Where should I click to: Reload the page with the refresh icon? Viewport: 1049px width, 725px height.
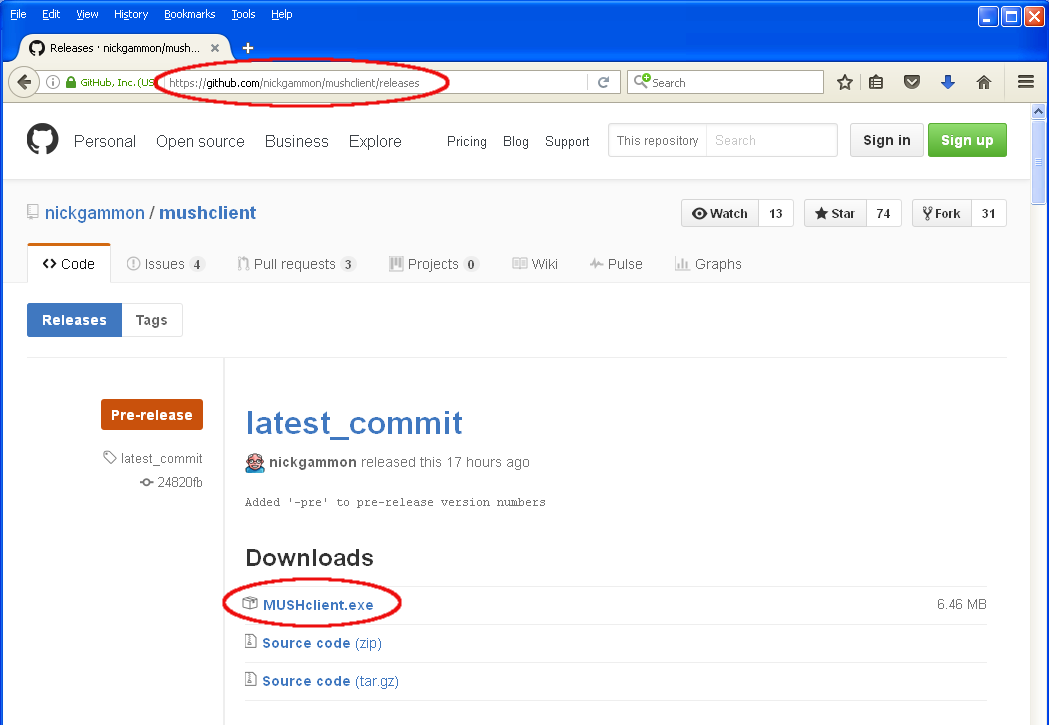pos(603,82)
